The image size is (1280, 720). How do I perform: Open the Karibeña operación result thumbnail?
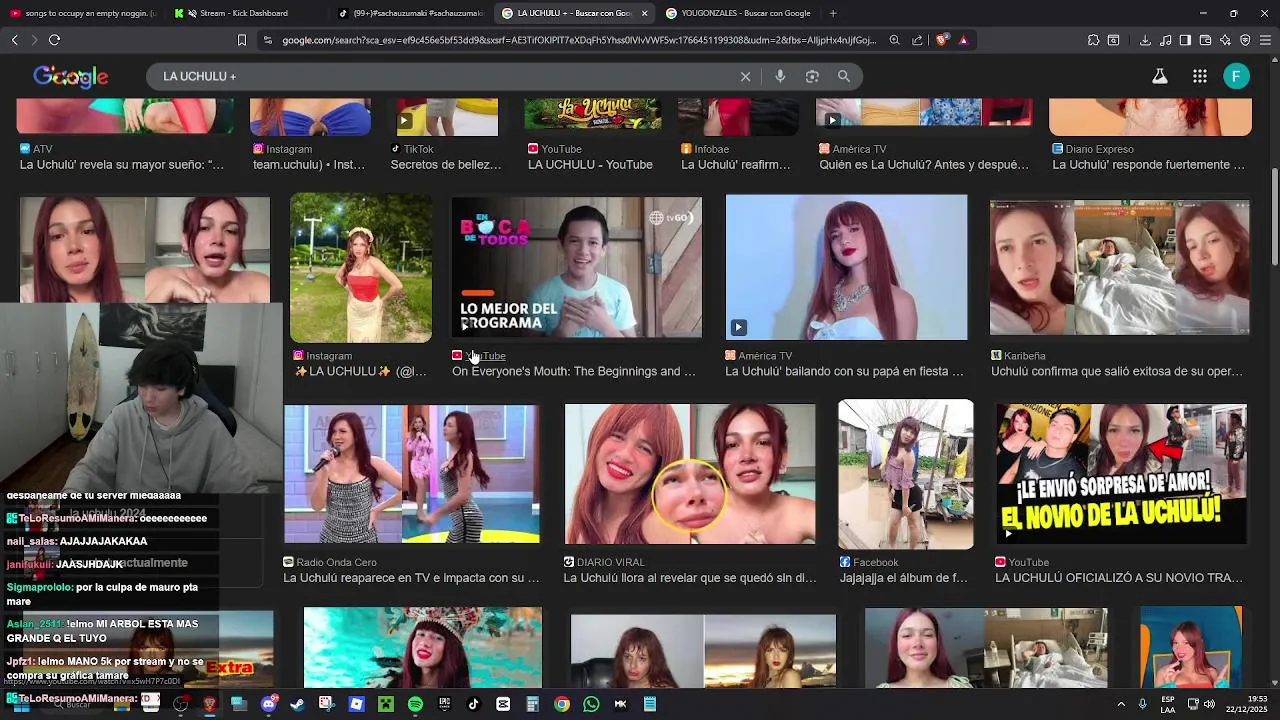[1119, 267]
